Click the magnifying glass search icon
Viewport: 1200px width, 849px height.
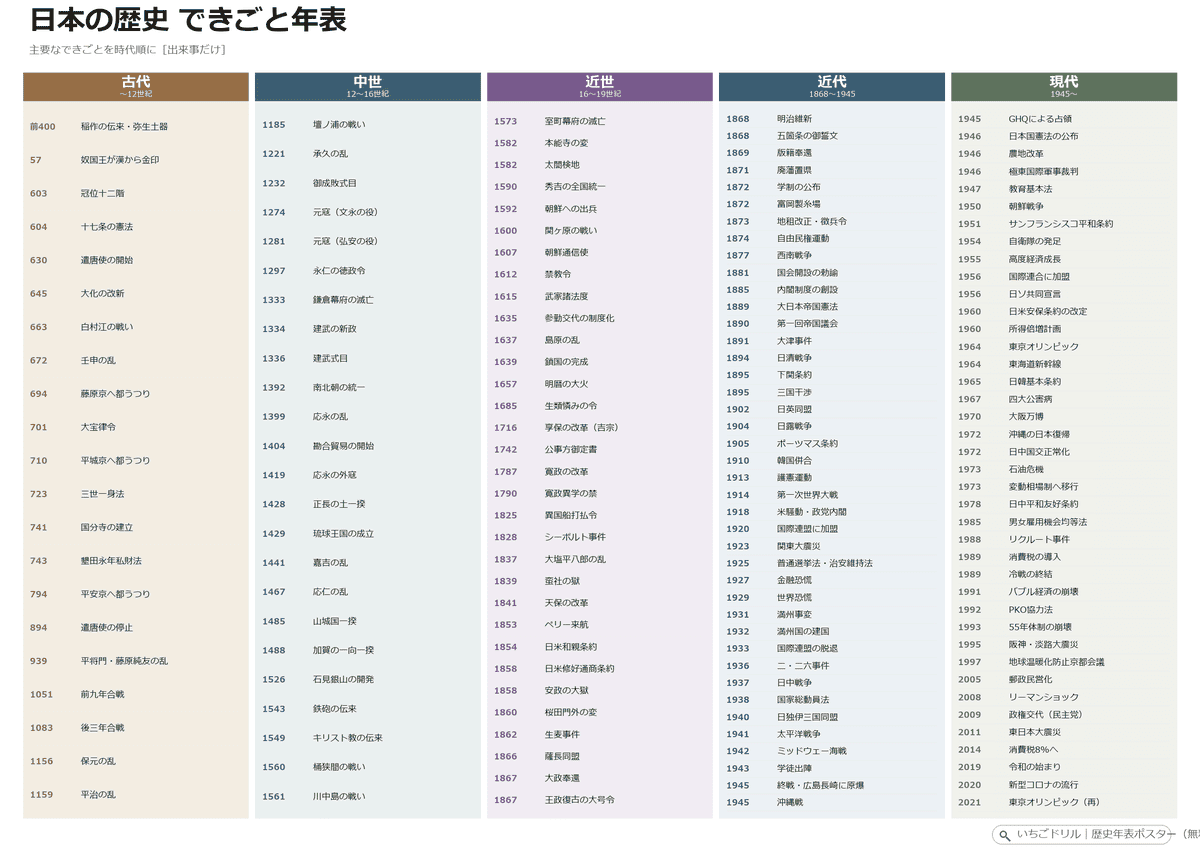point(1003,835)
